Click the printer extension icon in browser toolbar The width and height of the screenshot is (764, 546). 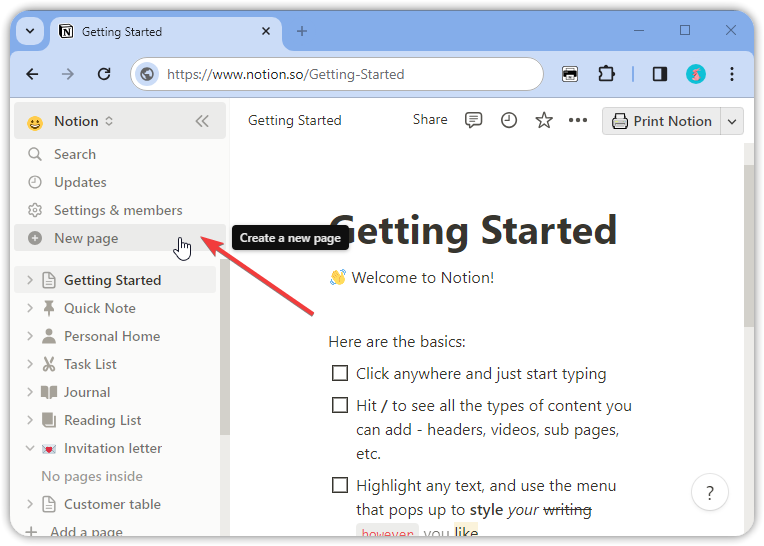[570, 74]
